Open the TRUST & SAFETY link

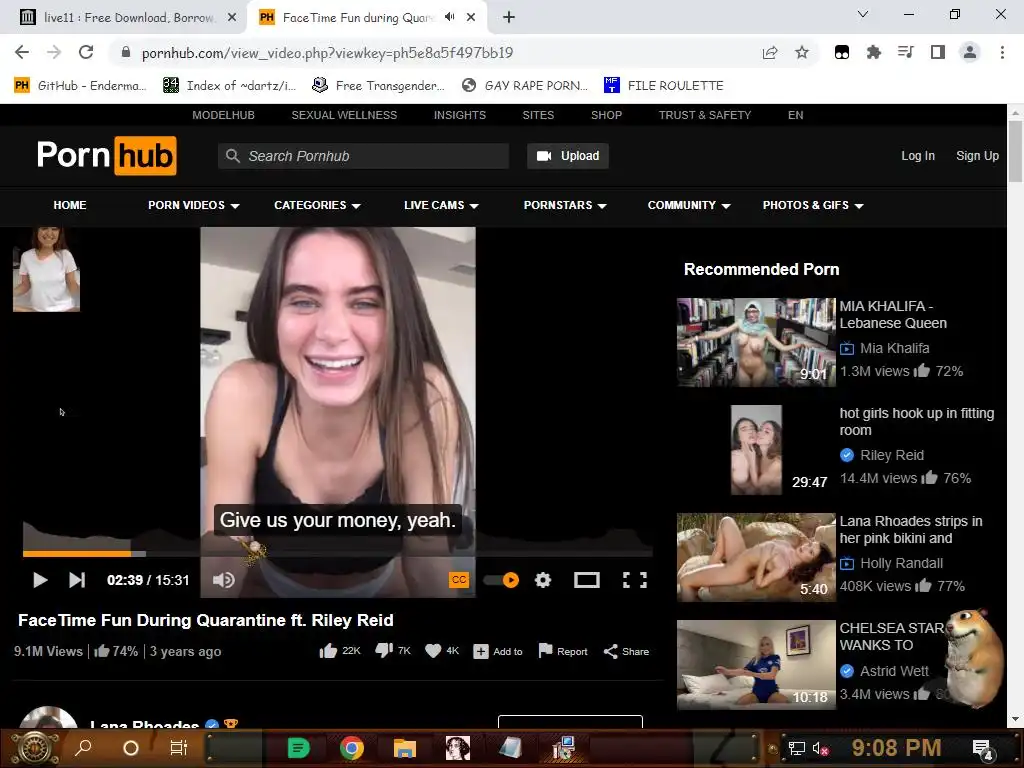tap(705, 115)
